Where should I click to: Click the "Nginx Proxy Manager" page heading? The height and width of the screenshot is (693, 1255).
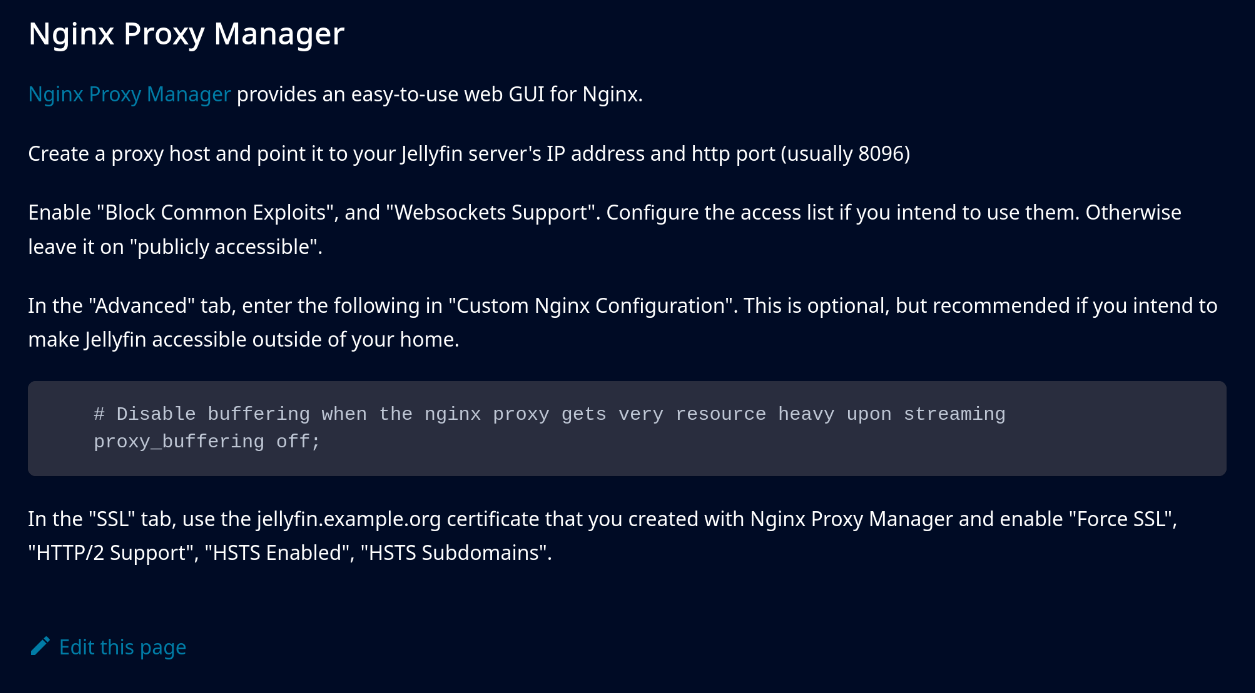[x=186, y=34]
